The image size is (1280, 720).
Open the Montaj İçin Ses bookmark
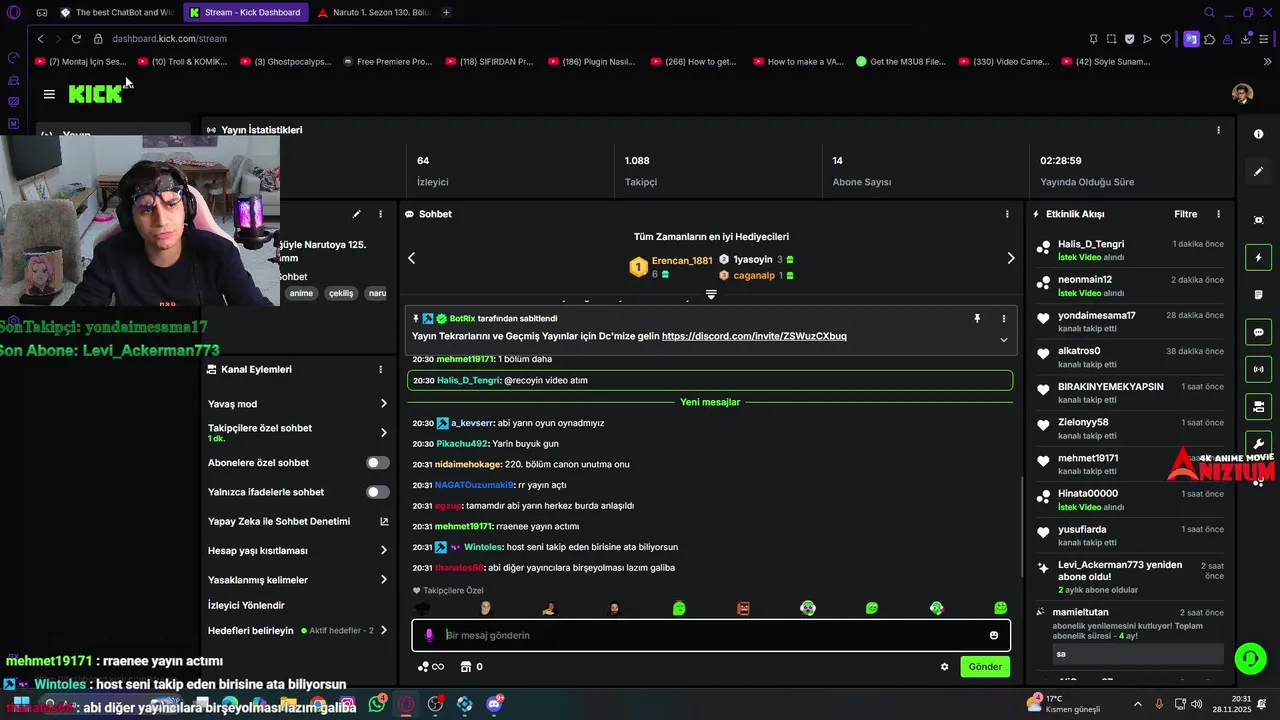pos(80,62)
